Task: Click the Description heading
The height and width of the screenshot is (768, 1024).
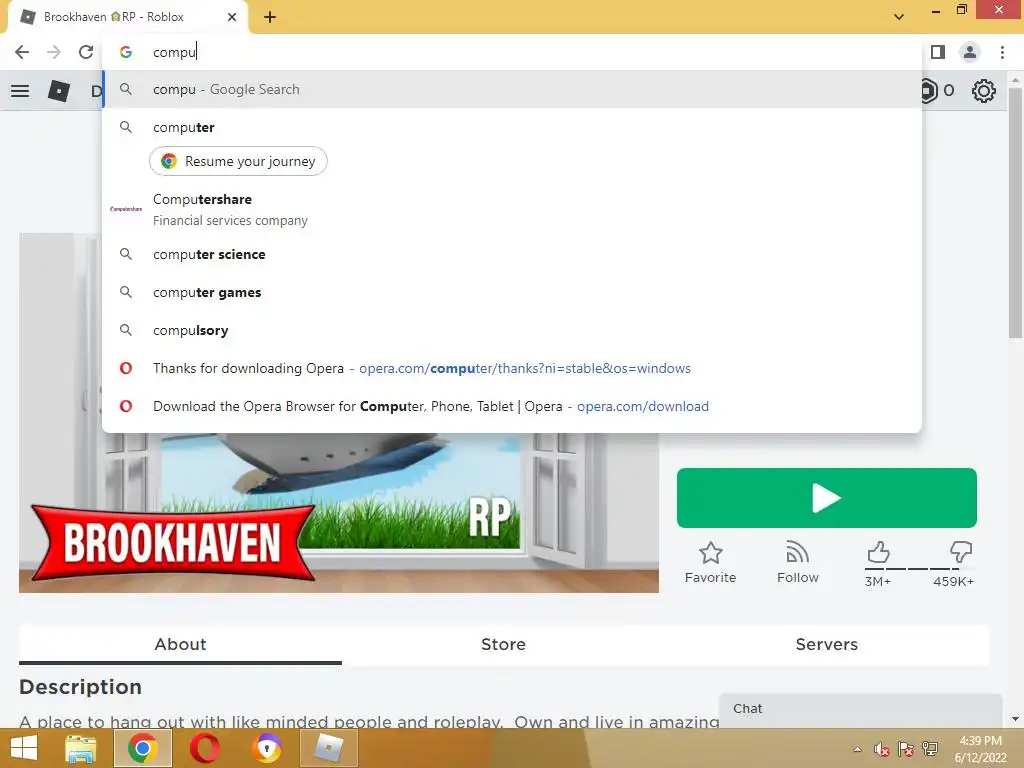Action: click(x=80, y=687)
